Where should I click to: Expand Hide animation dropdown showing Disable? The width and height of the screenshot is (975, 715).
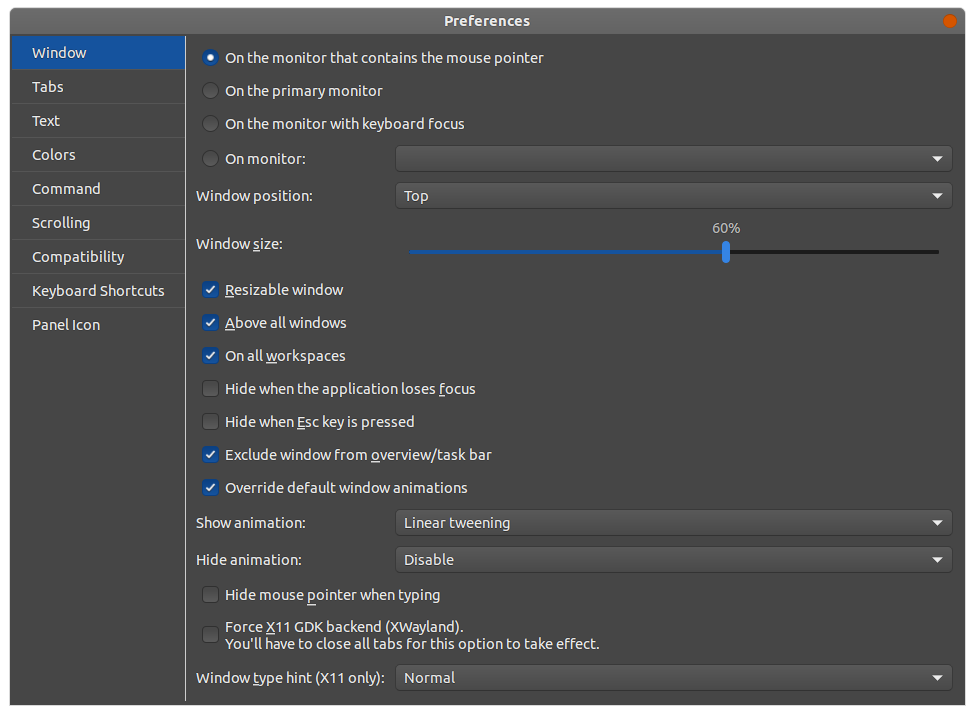coord(673,560)
